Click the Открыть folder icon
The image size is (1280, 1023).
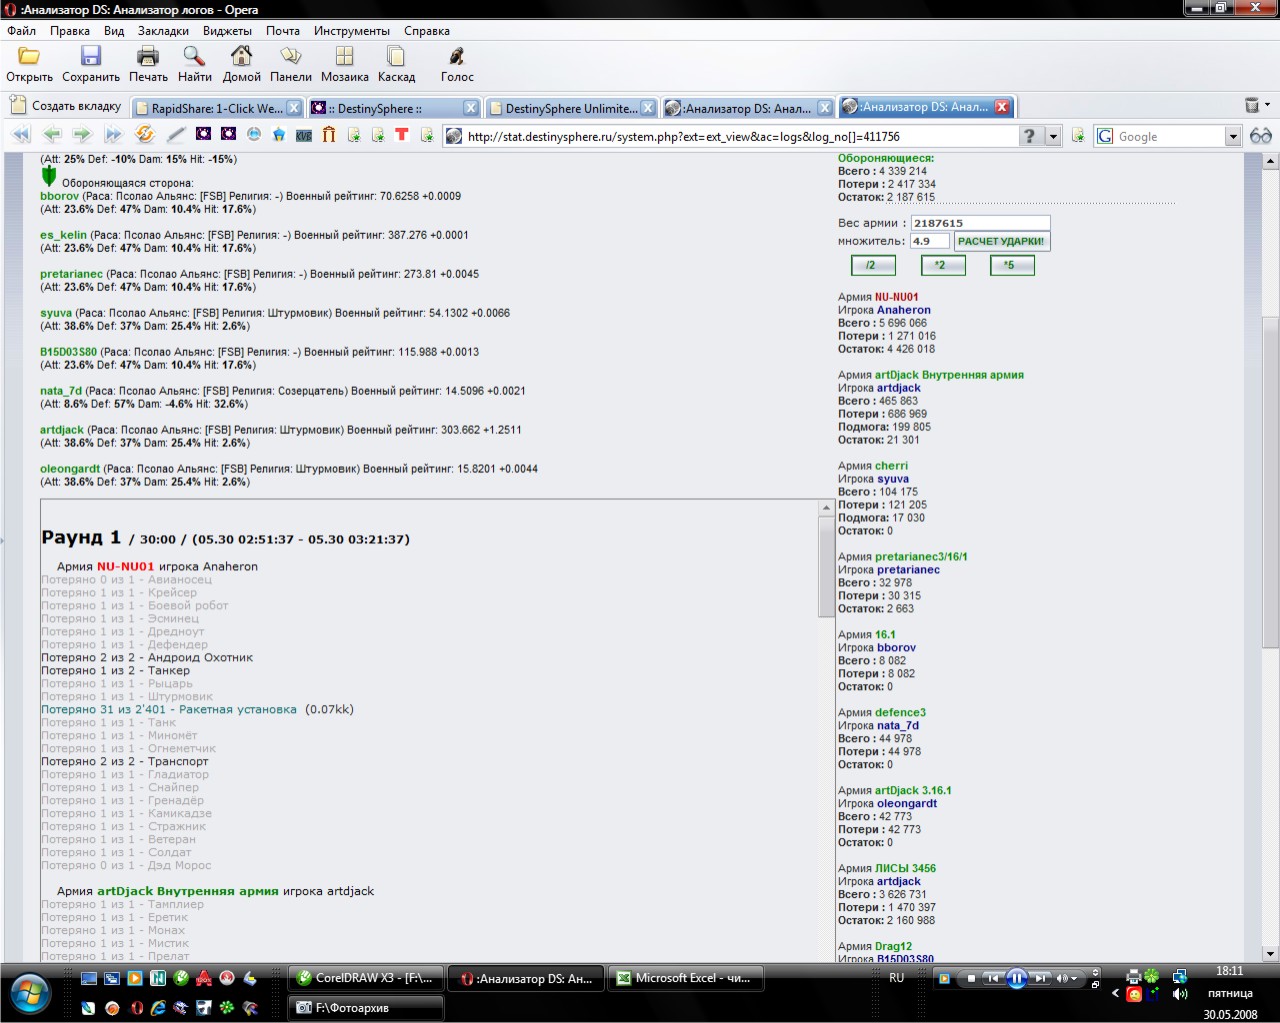tap(29, 56)
